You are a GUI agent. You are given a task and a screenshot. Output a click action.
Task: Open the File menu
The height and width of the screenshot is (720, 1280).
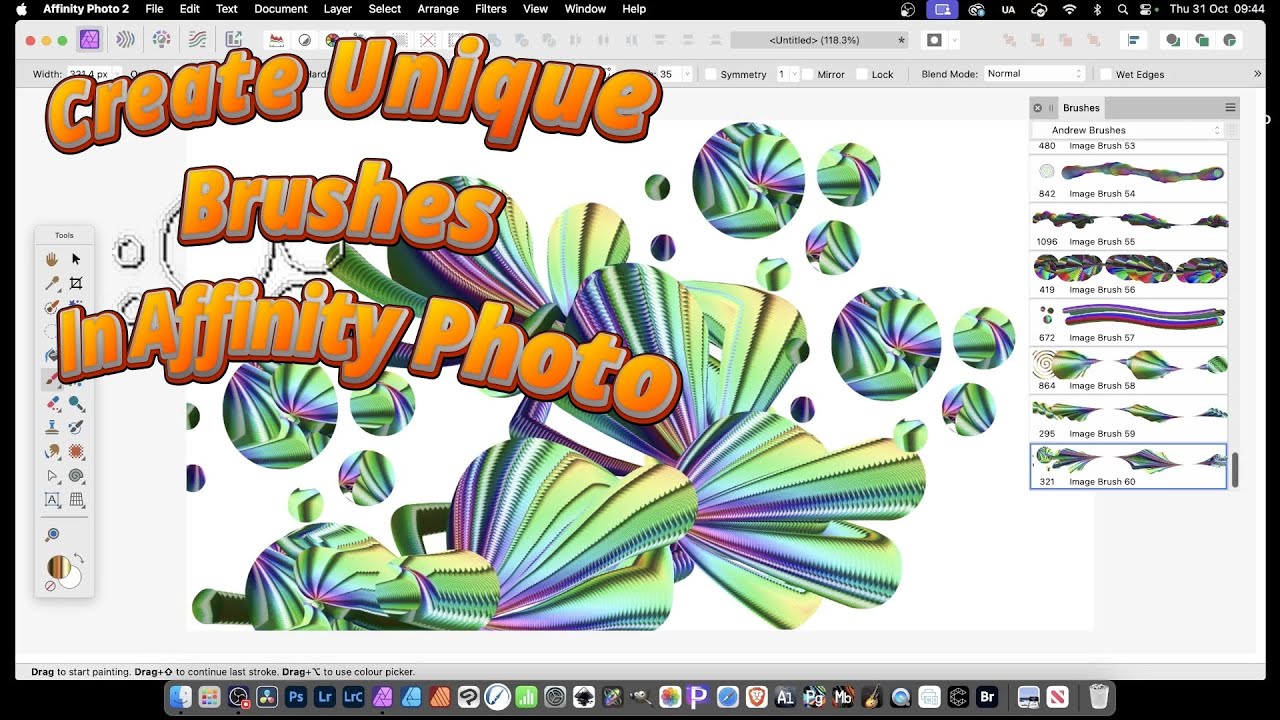(154, 9)
